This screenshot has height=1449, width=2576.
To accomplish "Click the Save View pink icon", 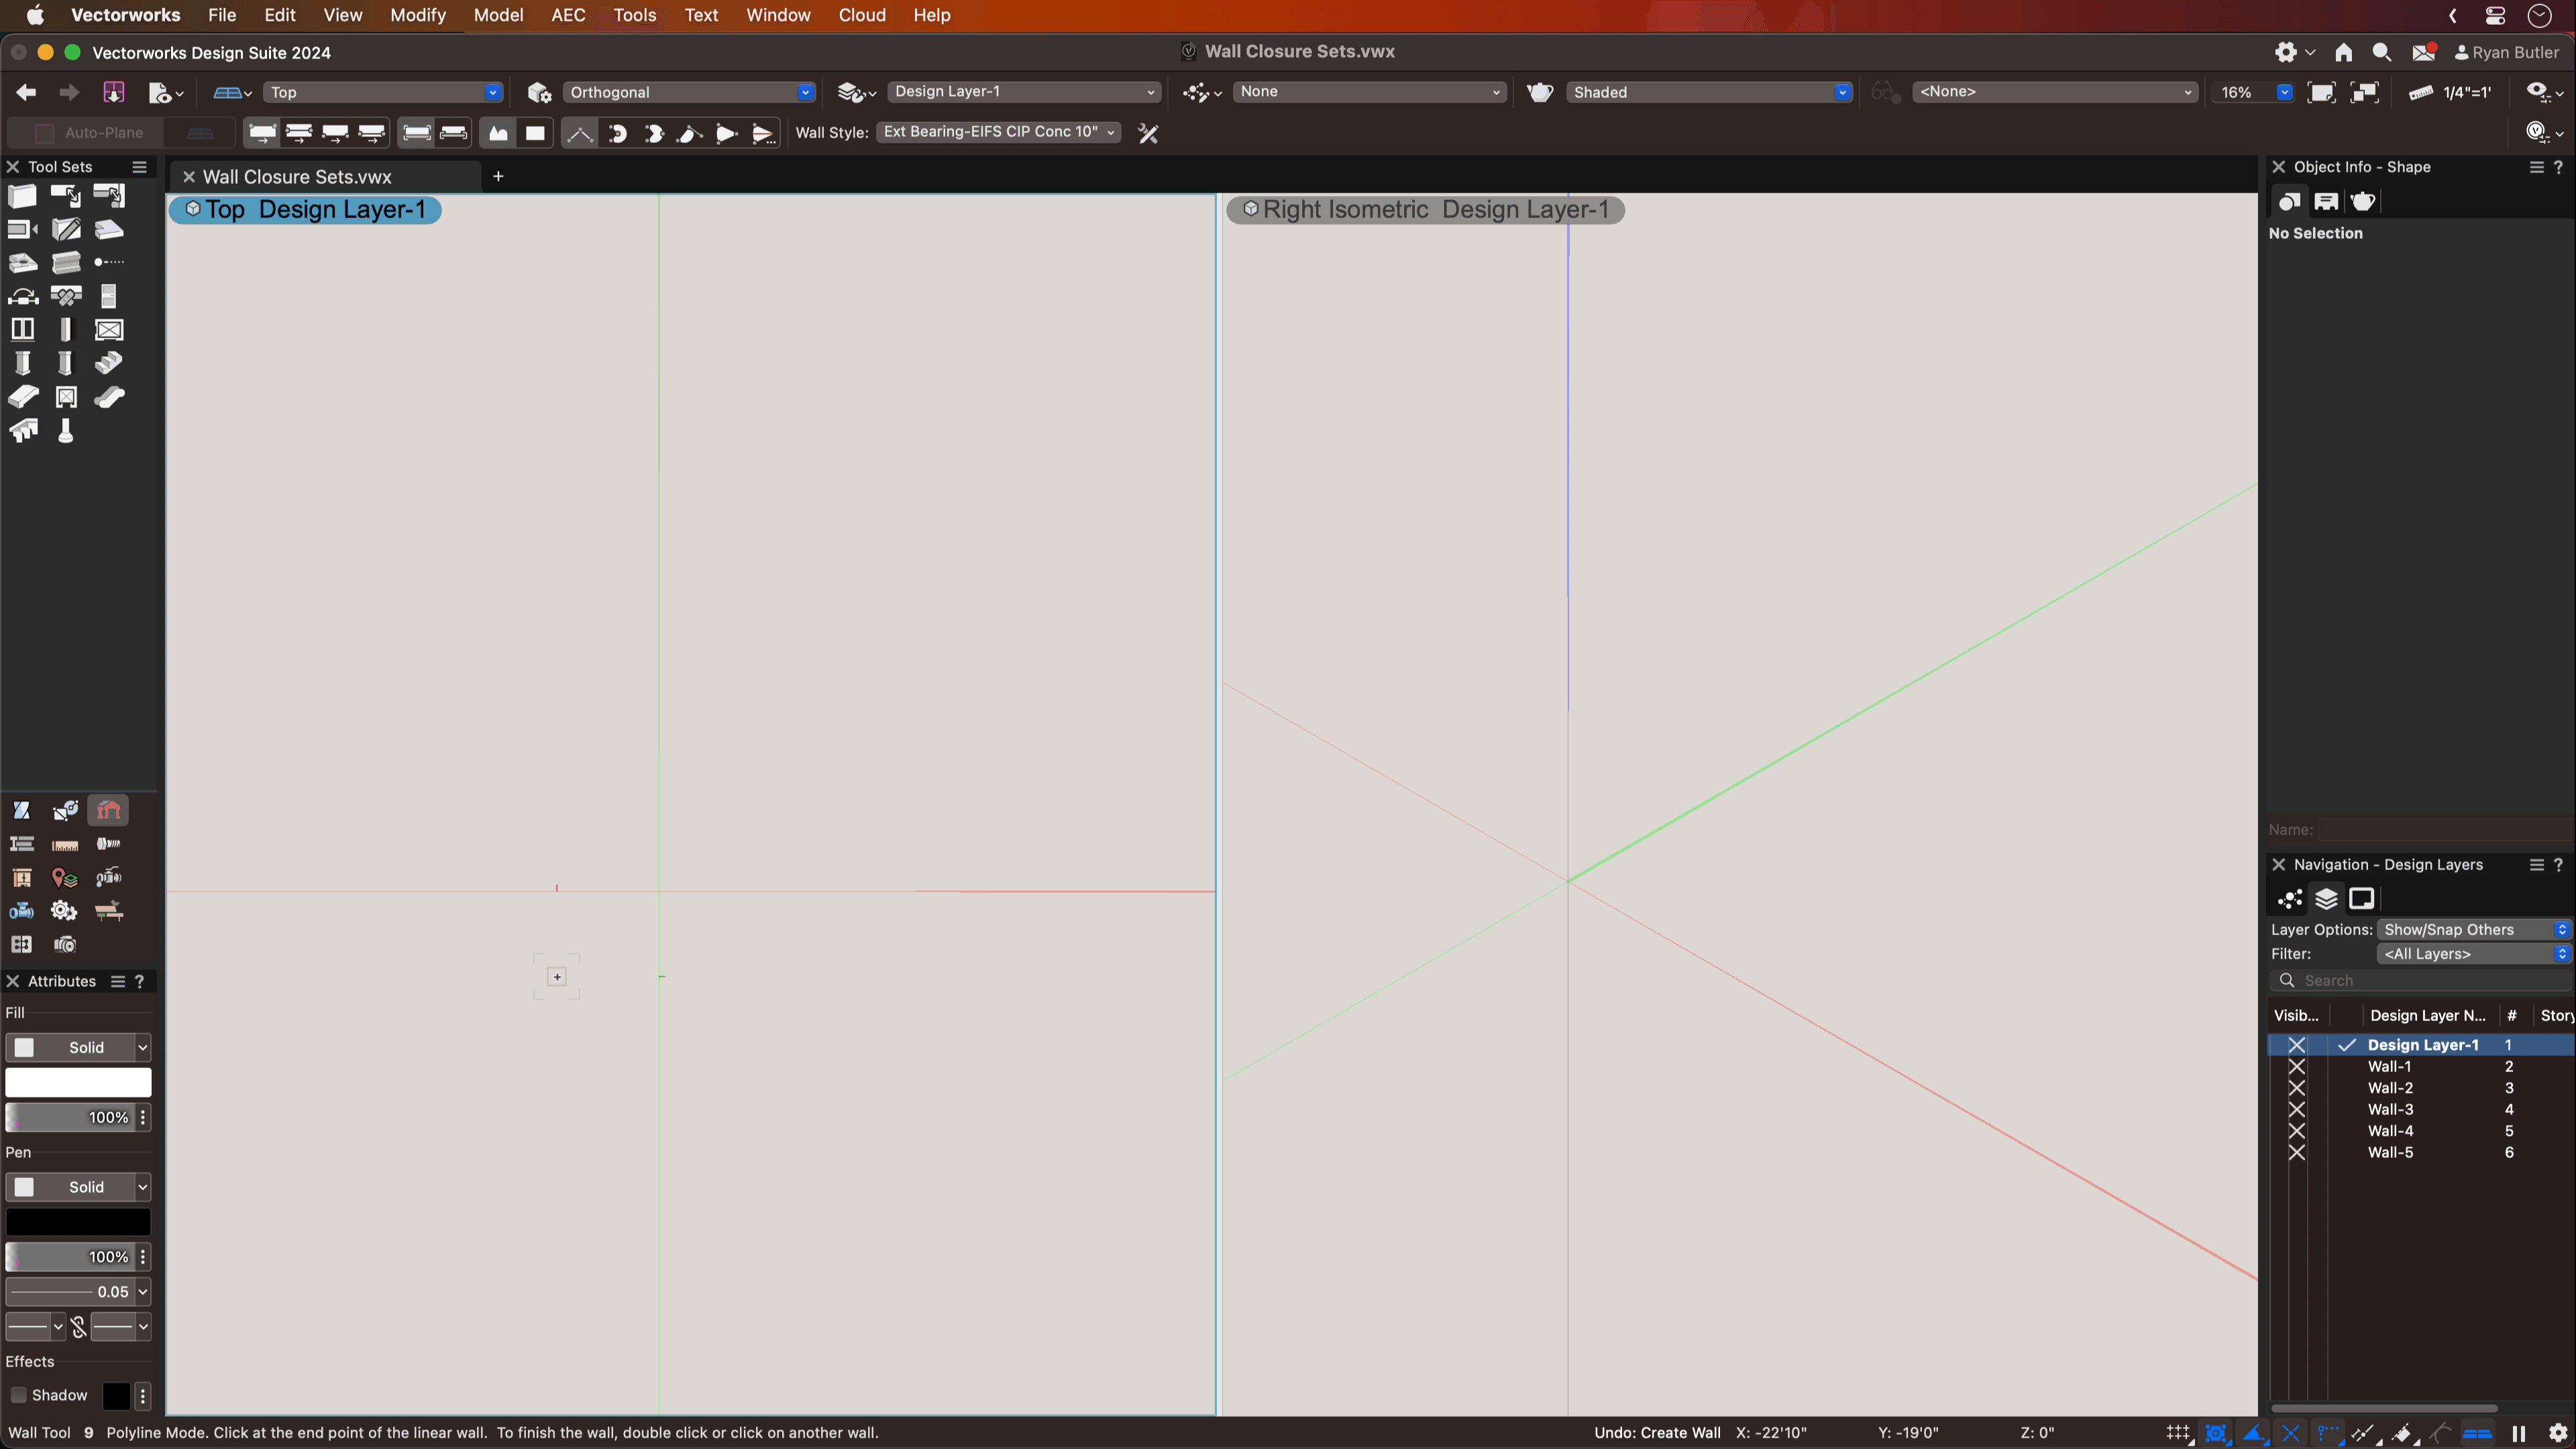I will (x=113, y=92).
